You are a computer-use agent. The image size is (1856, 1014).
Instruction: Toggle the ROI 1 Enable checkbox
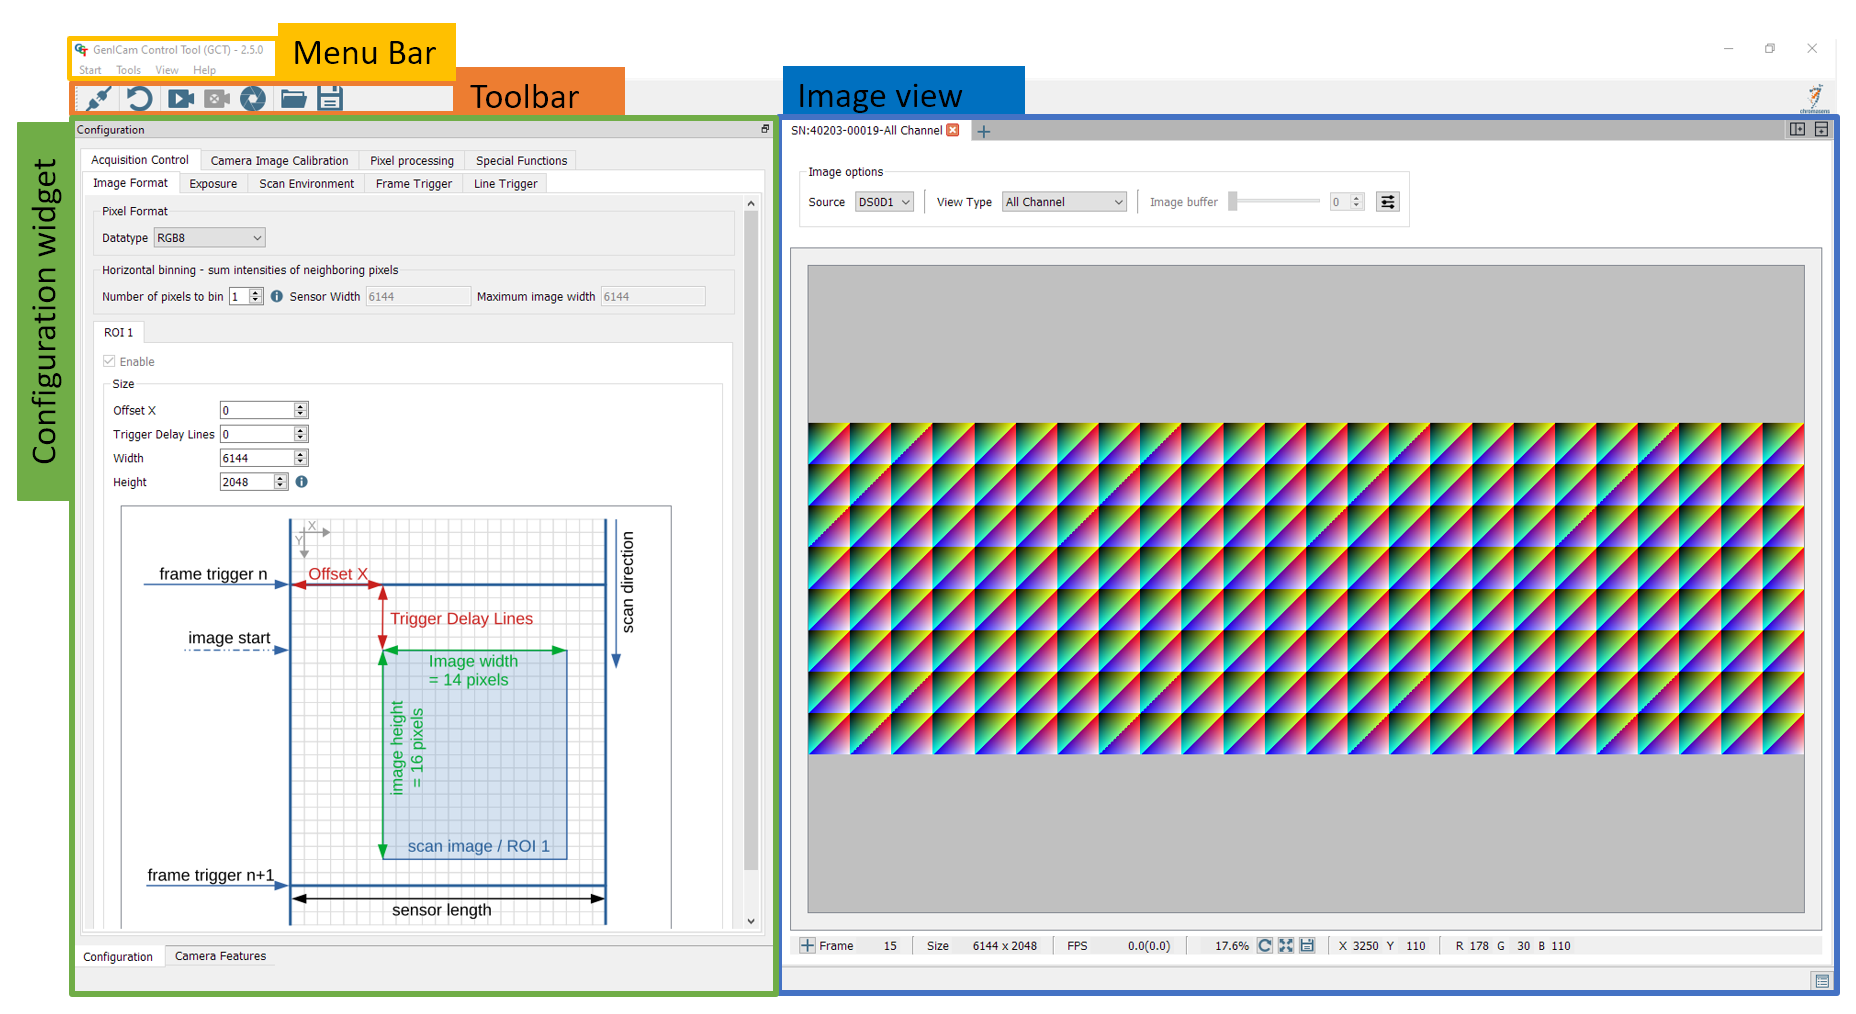click(109, 361)
